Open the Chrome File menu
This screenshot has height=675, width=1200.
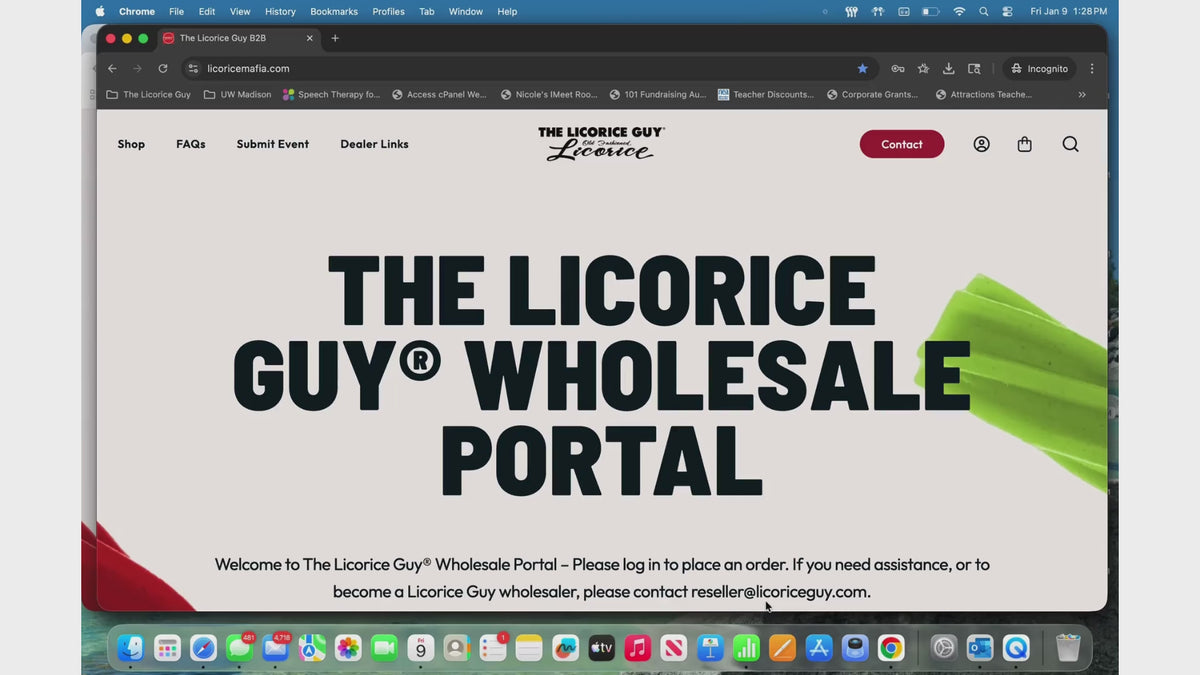coord(176,11)
